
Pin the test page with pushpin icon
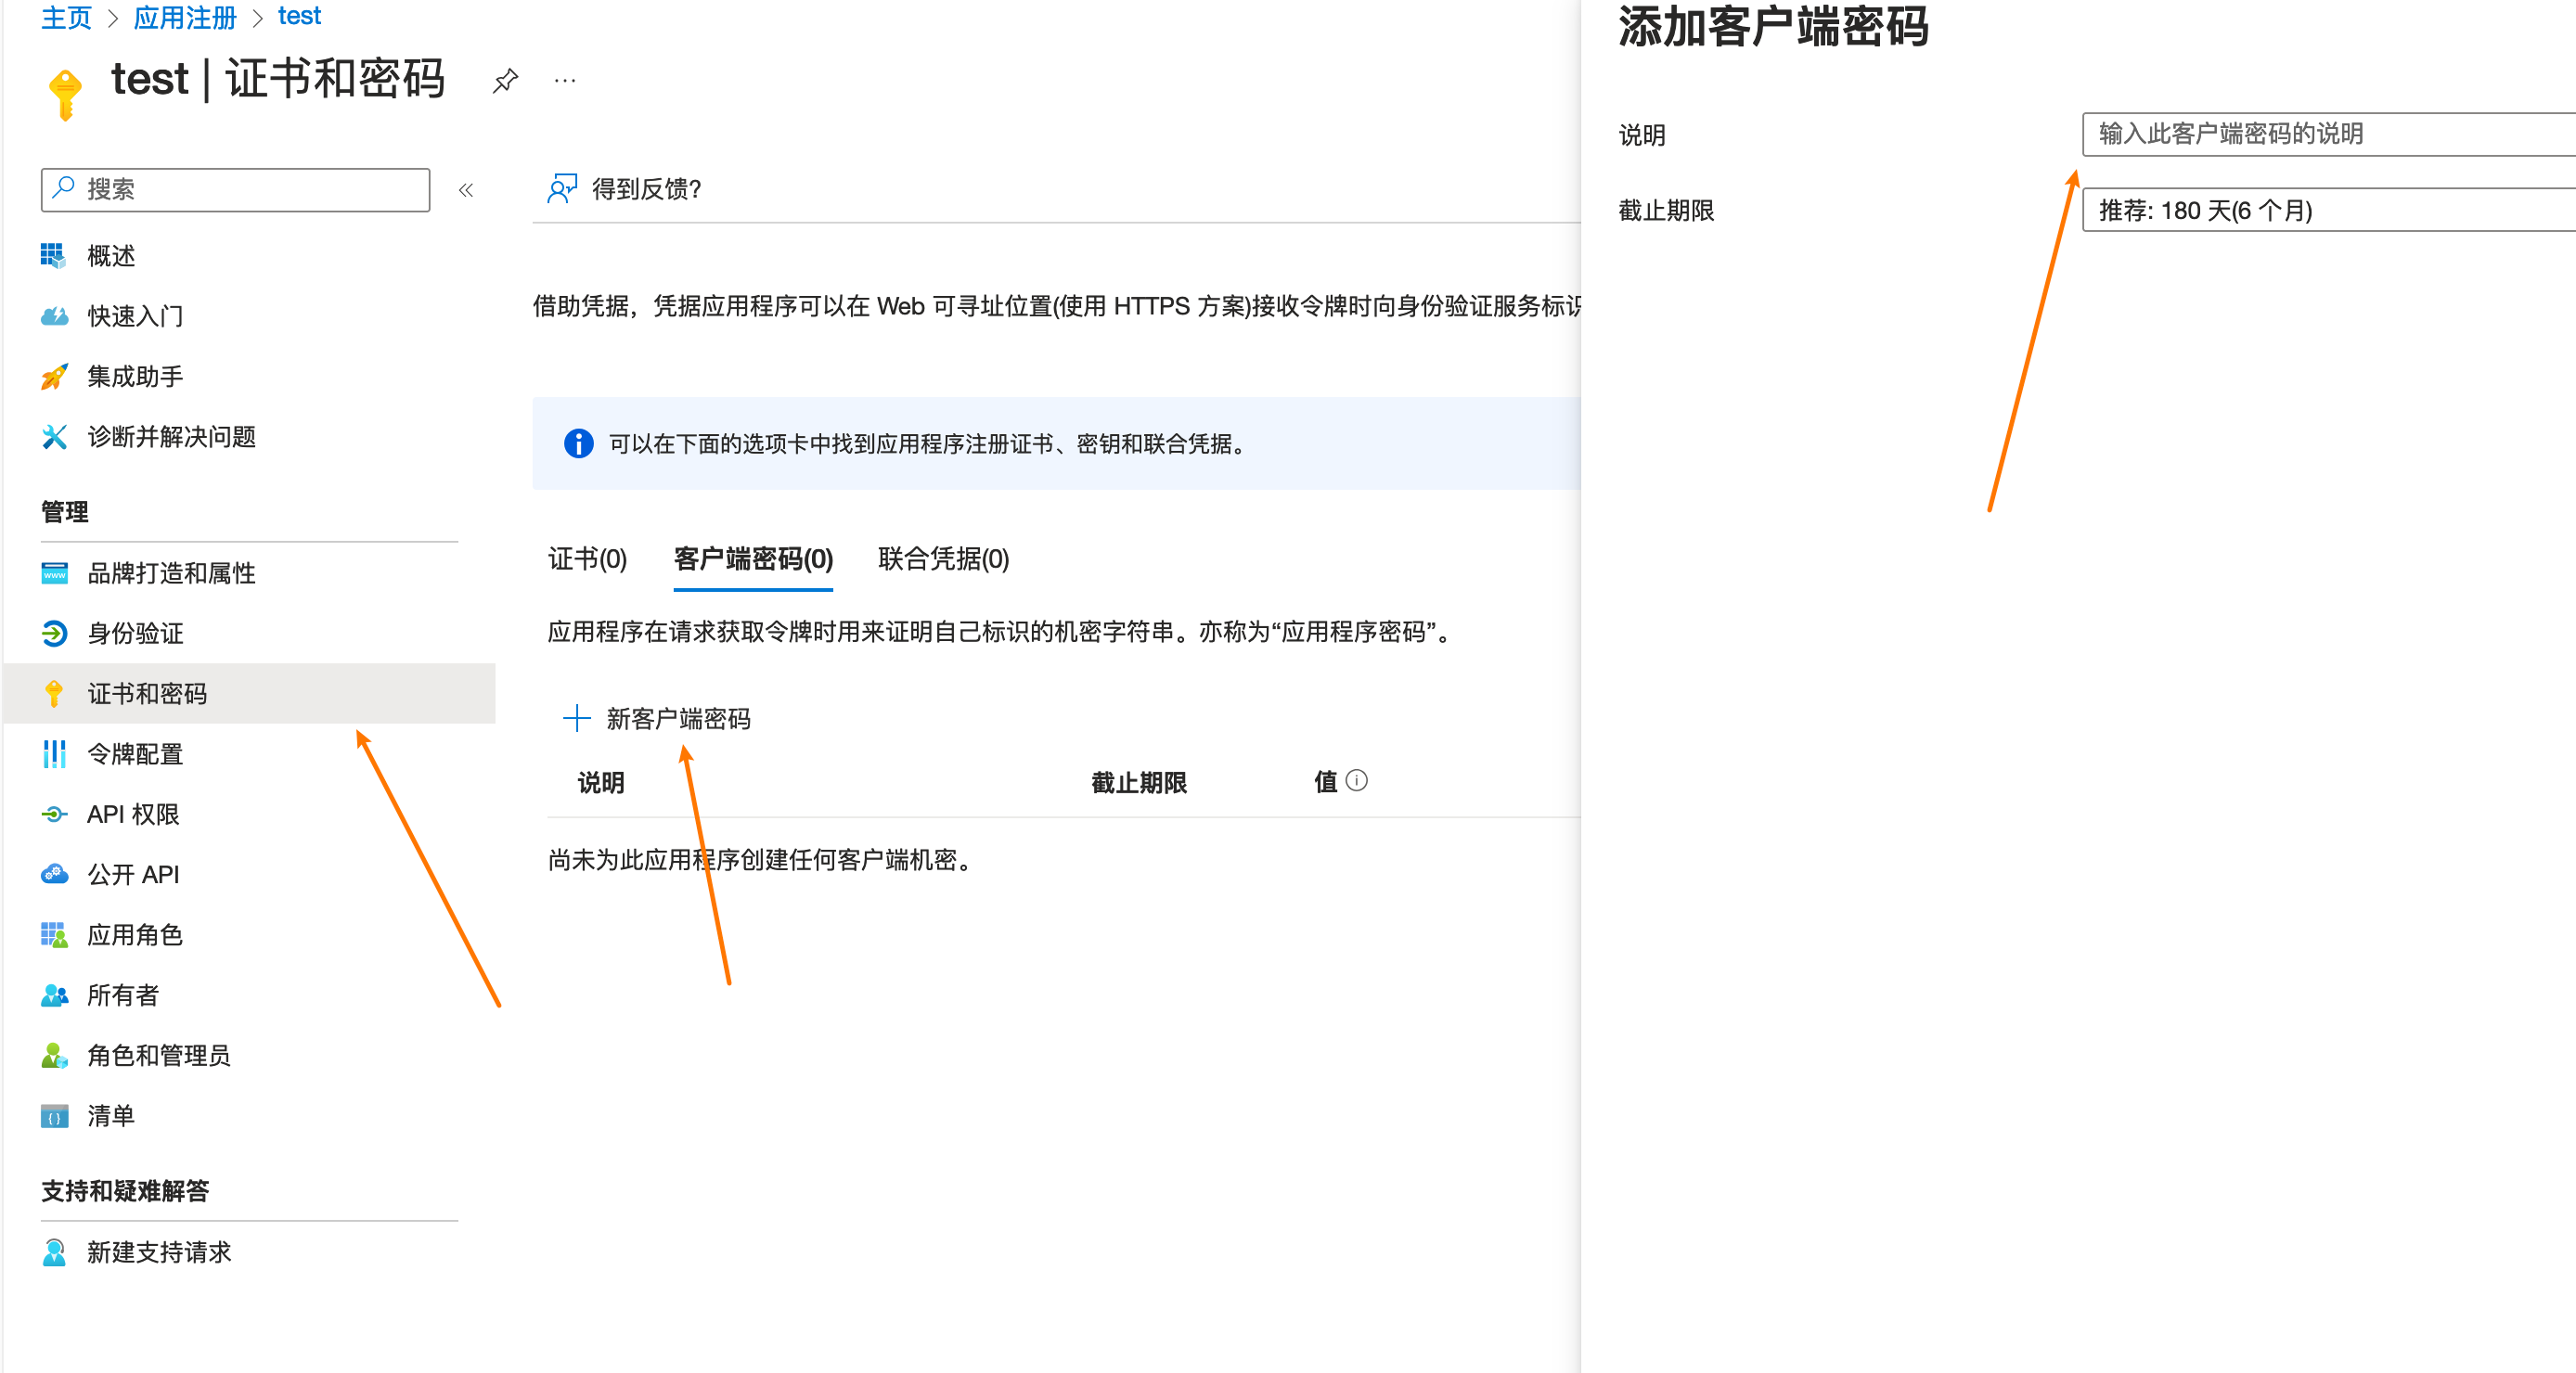pyautogui.click(x=505, y=81)
